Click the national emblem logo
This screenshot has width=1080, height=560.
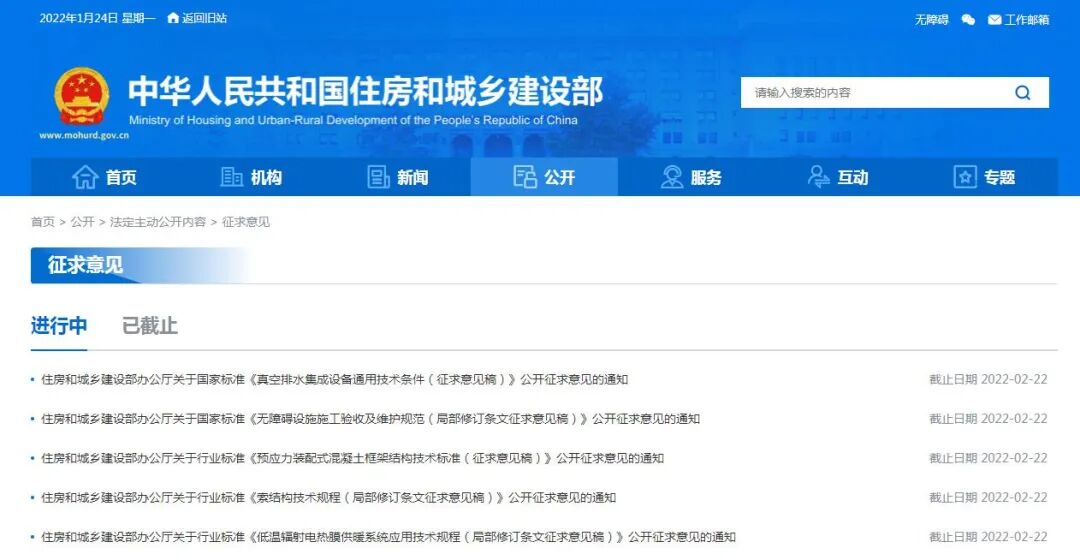click(x=82, y=96)
